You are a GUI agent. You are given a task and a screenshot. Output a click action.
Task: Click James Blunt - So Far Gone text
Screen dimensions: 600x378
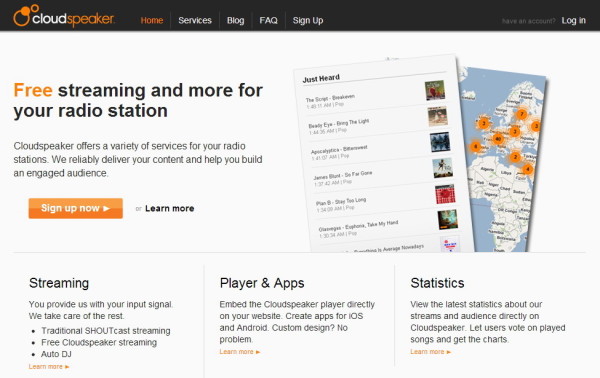click(343, 175)
